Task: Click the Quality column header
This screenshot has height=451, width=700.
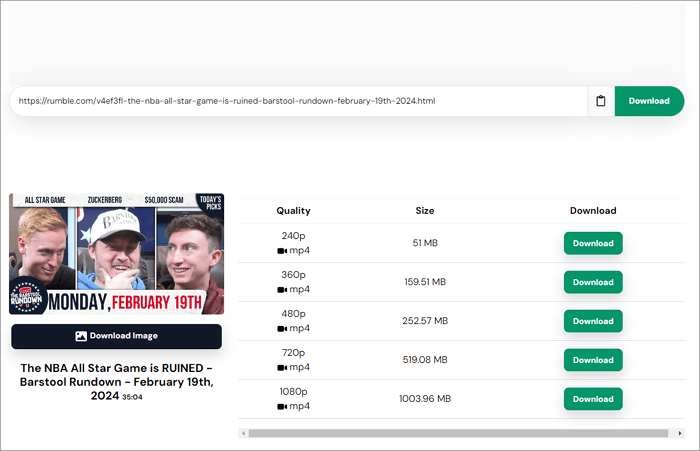Action: tap(293, 211)
